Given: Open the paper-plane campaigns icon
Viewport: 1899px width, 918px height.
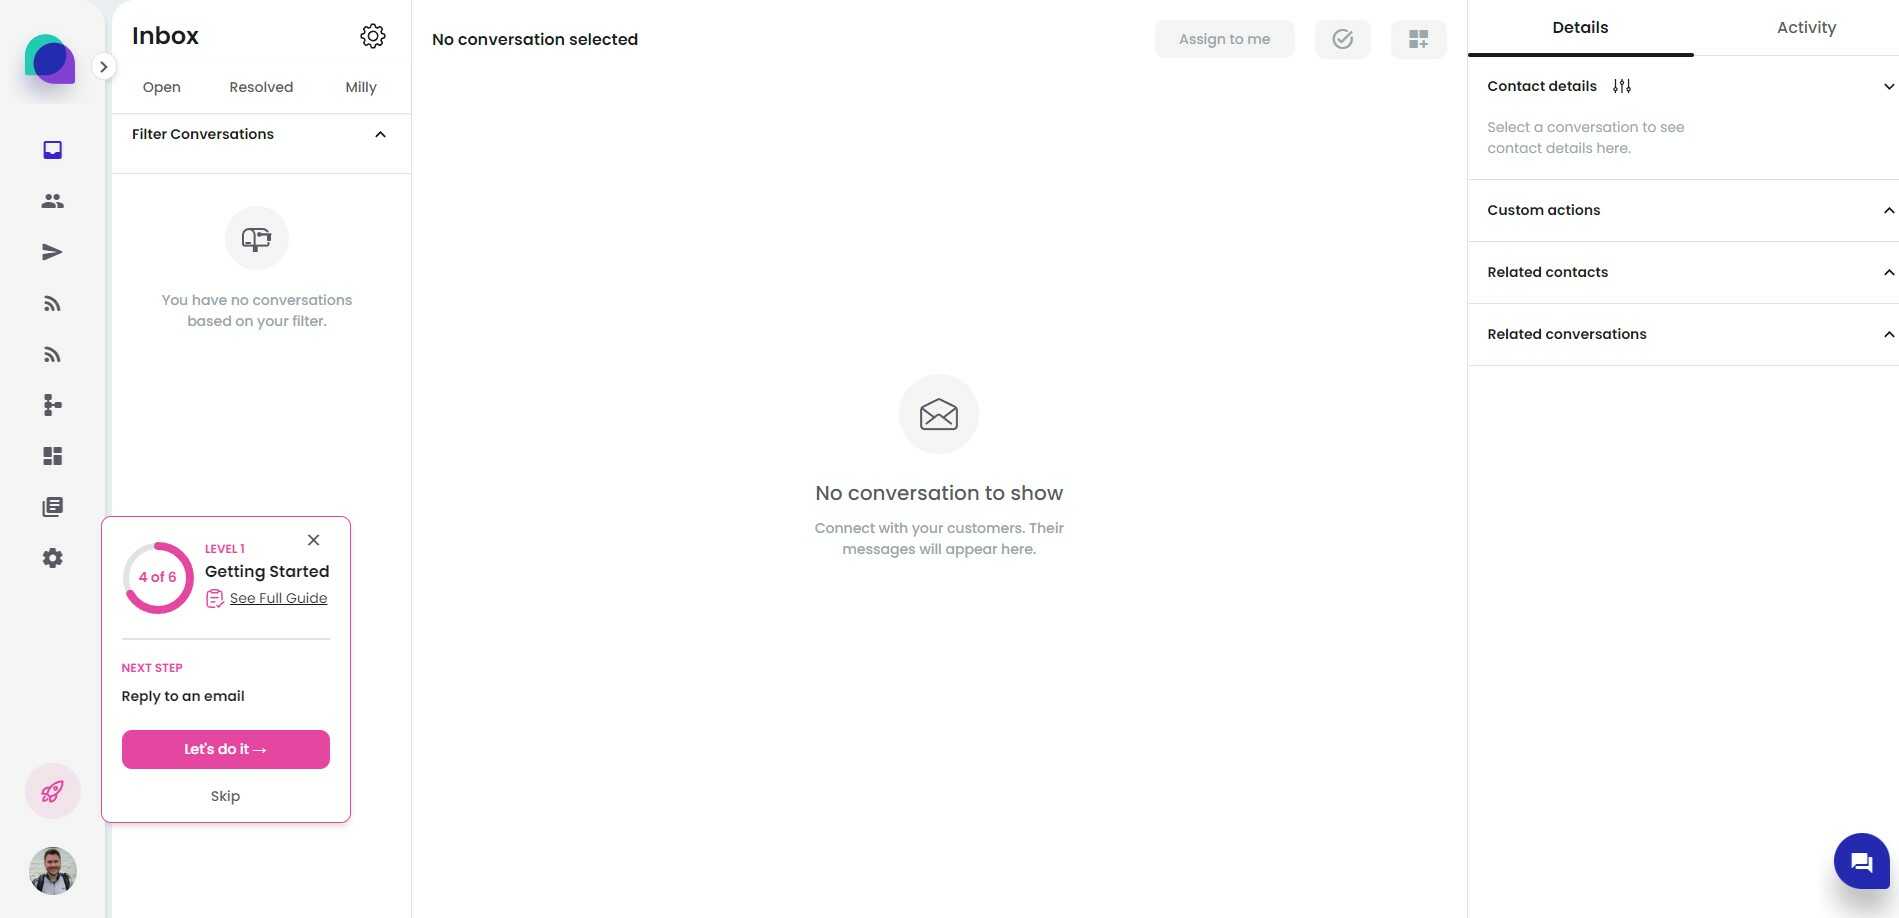Looking at the screenshot, I should click(x=53, y=252).
